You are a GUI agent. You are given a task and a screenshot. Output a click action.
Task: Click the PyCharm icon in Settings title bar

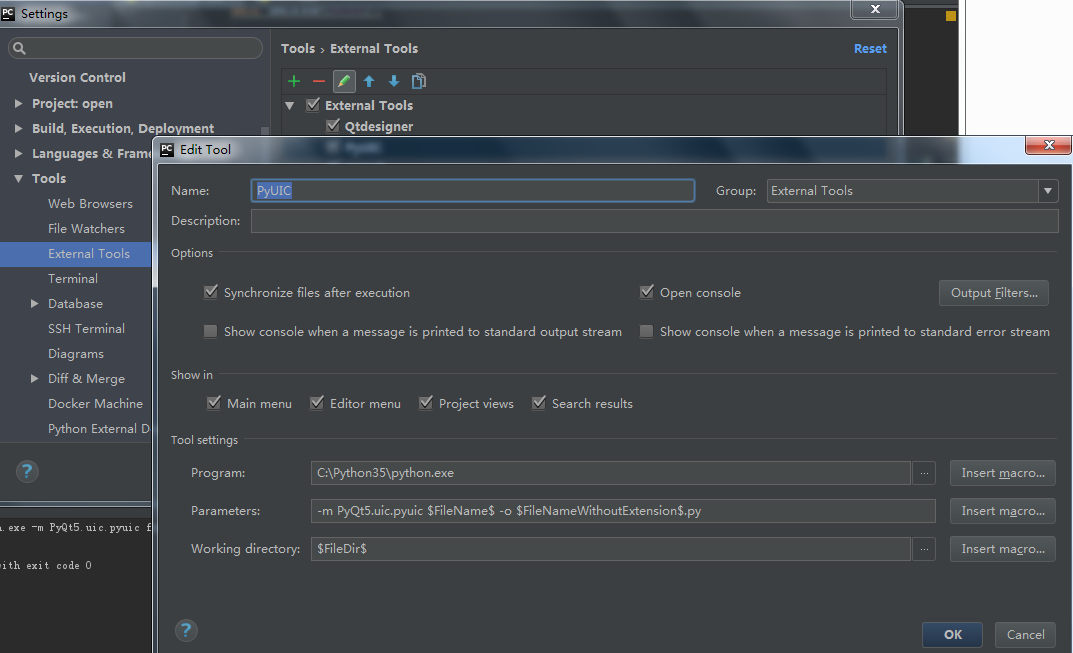[8, 14]
